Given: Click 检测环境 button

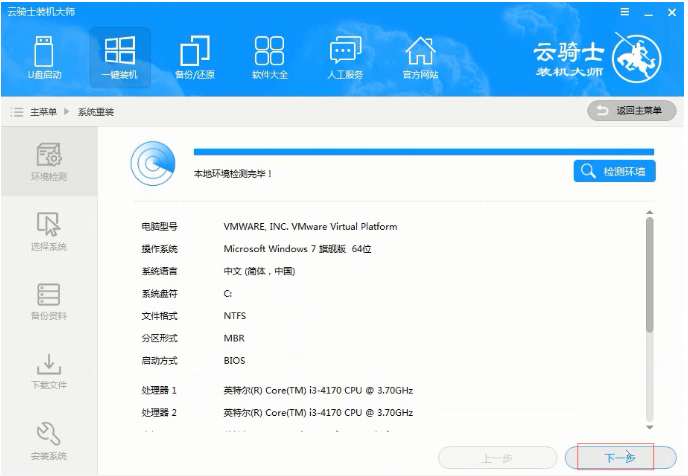Looking at the screenshot, I should click(614, 171).
